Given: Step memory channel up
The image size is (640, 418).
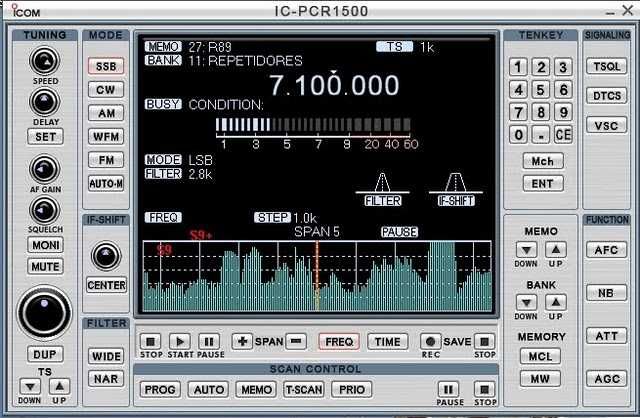Looking at the screenshot, I should [556, 250].
